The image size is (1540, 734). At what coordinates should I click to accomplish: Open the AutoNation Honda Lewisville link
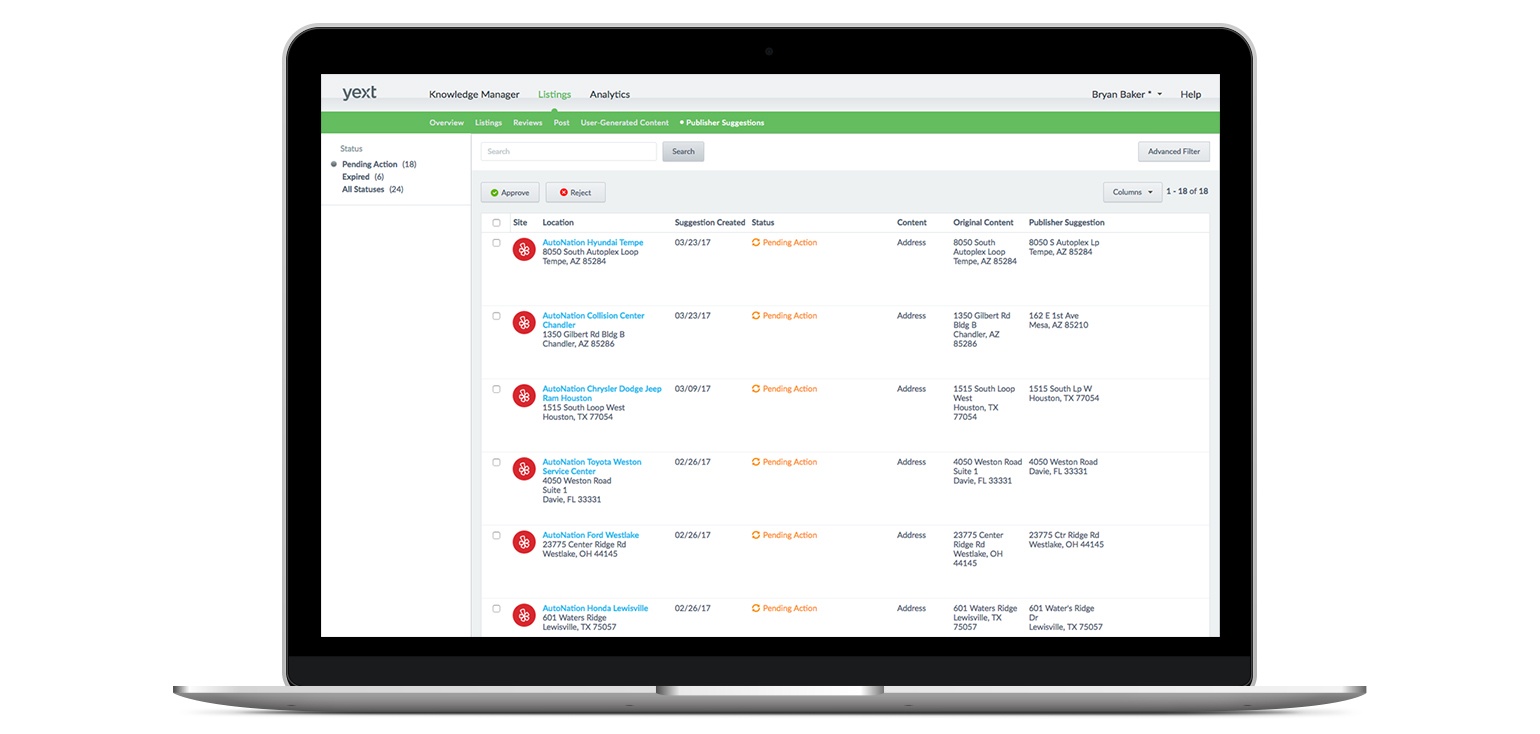coord(595,608)
